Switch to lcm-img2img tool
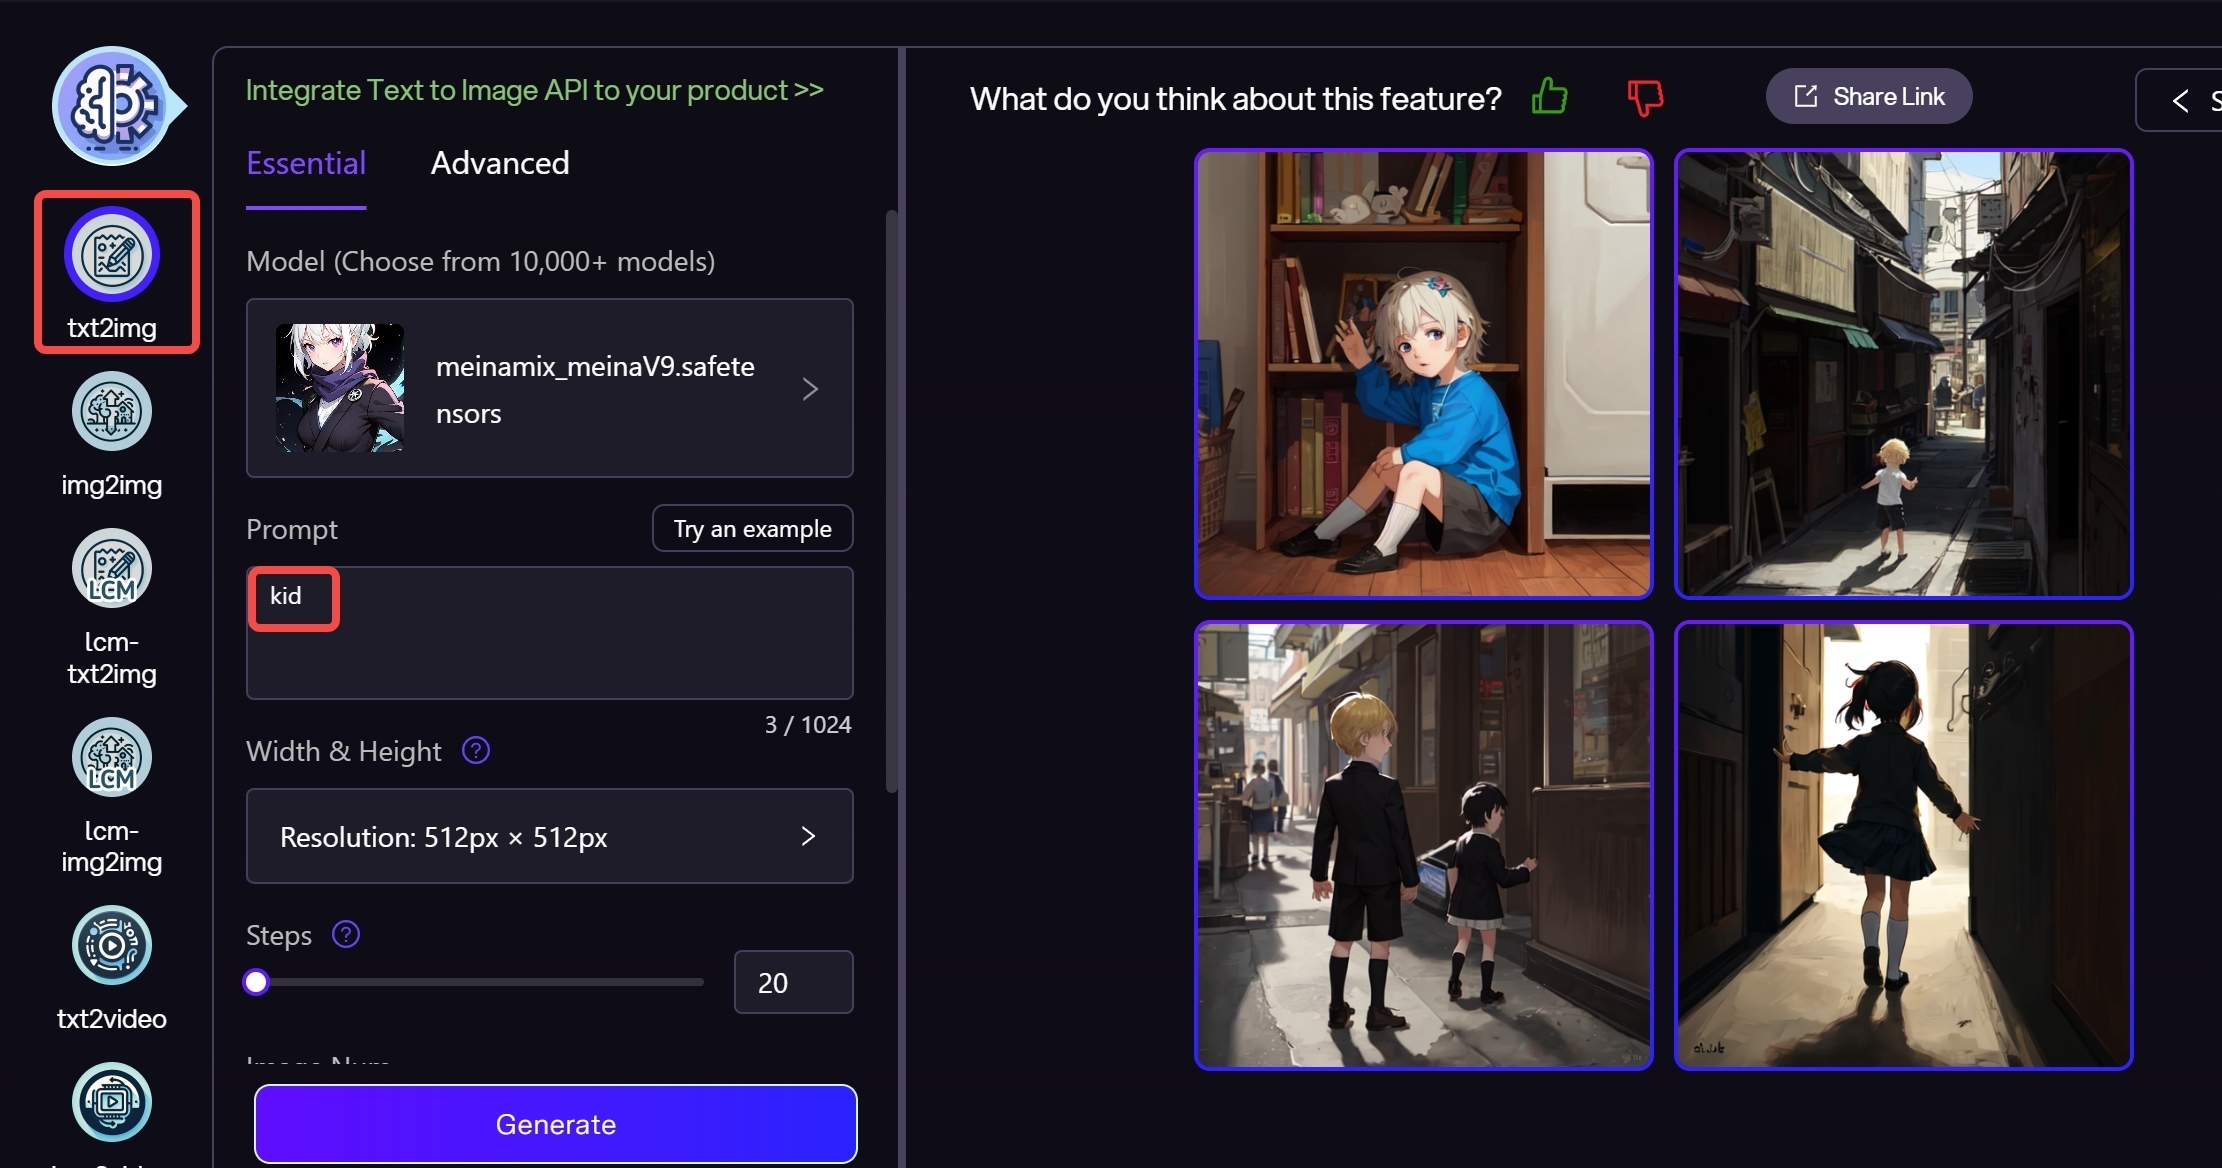 pyautogui.click(x=112, y=758)
